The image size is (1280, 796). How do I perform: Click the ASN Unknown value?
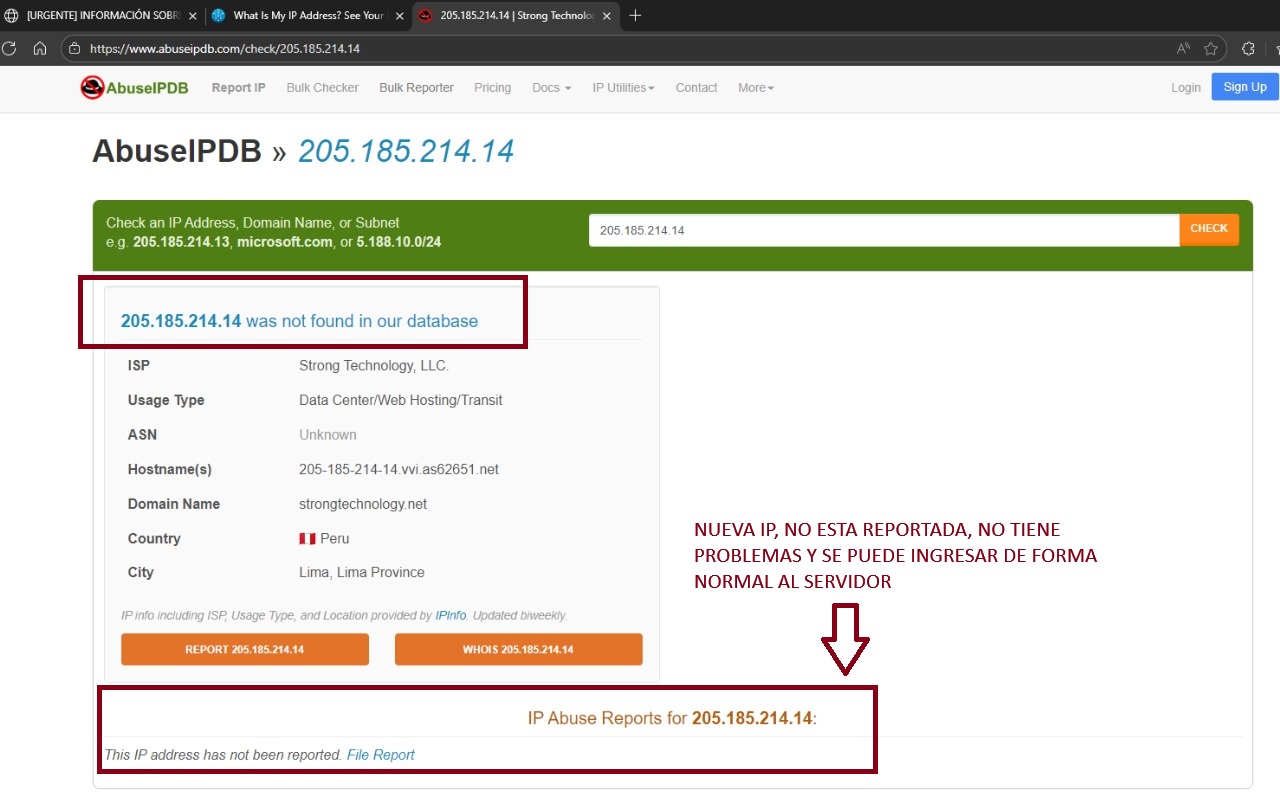point(328,435)
